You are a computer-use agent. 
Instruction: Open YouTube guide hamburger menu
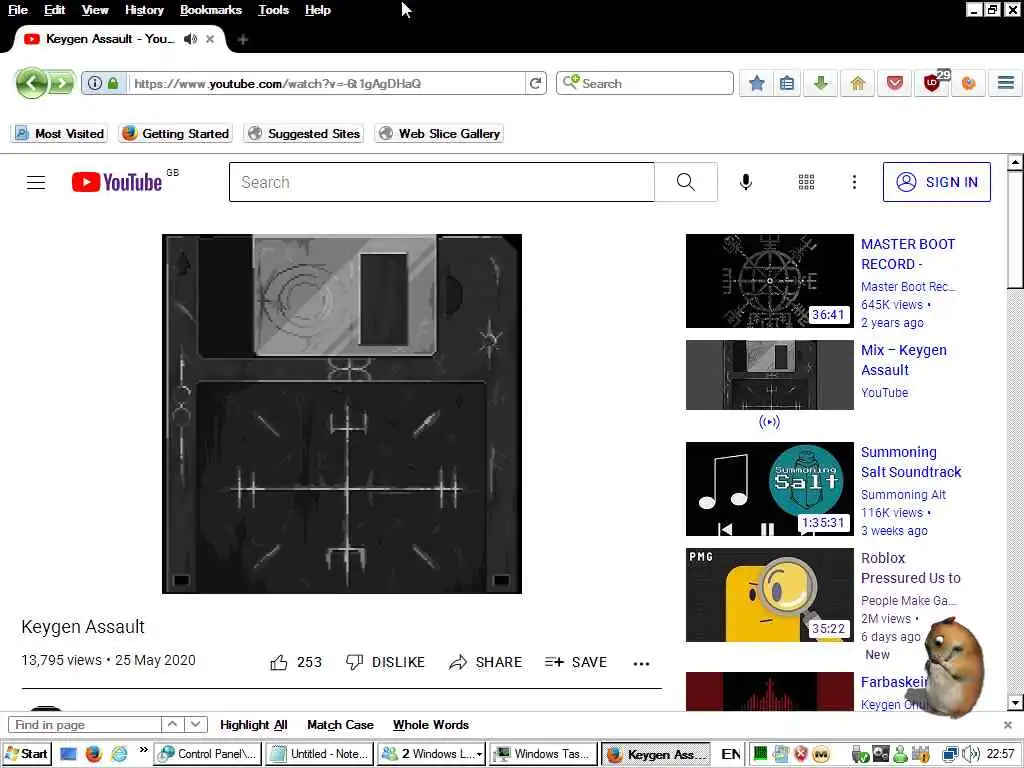pyautogui.click(x=36, y=182)
